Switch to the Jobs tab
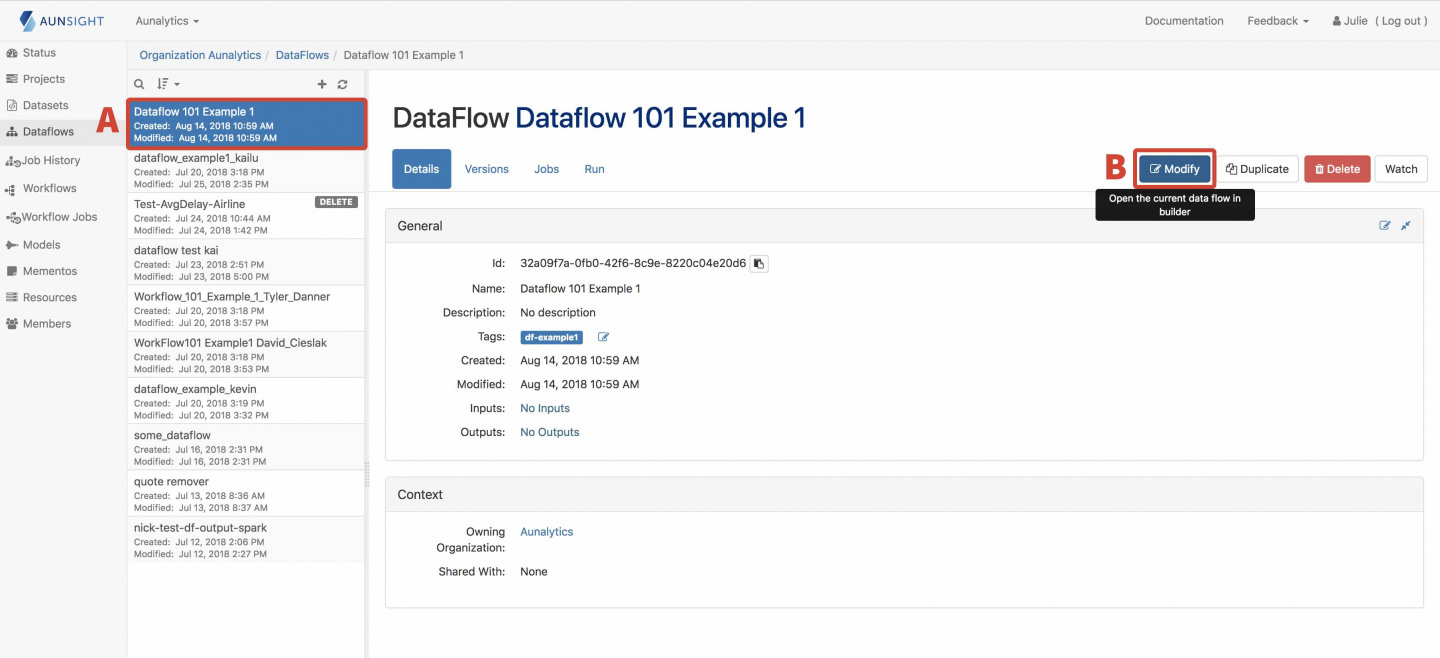Image resolution: width=1440 pixels, height=658 pixels. pos(547,169)
